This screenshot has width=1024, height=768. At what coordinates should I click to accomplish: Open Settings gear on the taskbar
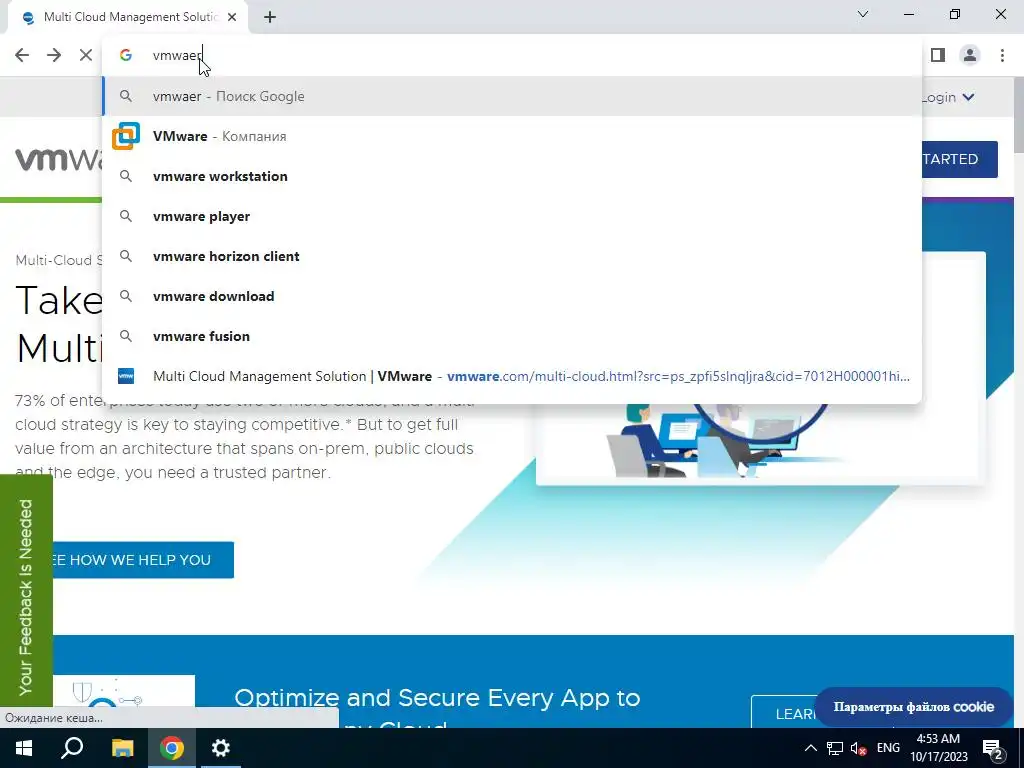coord(221,748)
